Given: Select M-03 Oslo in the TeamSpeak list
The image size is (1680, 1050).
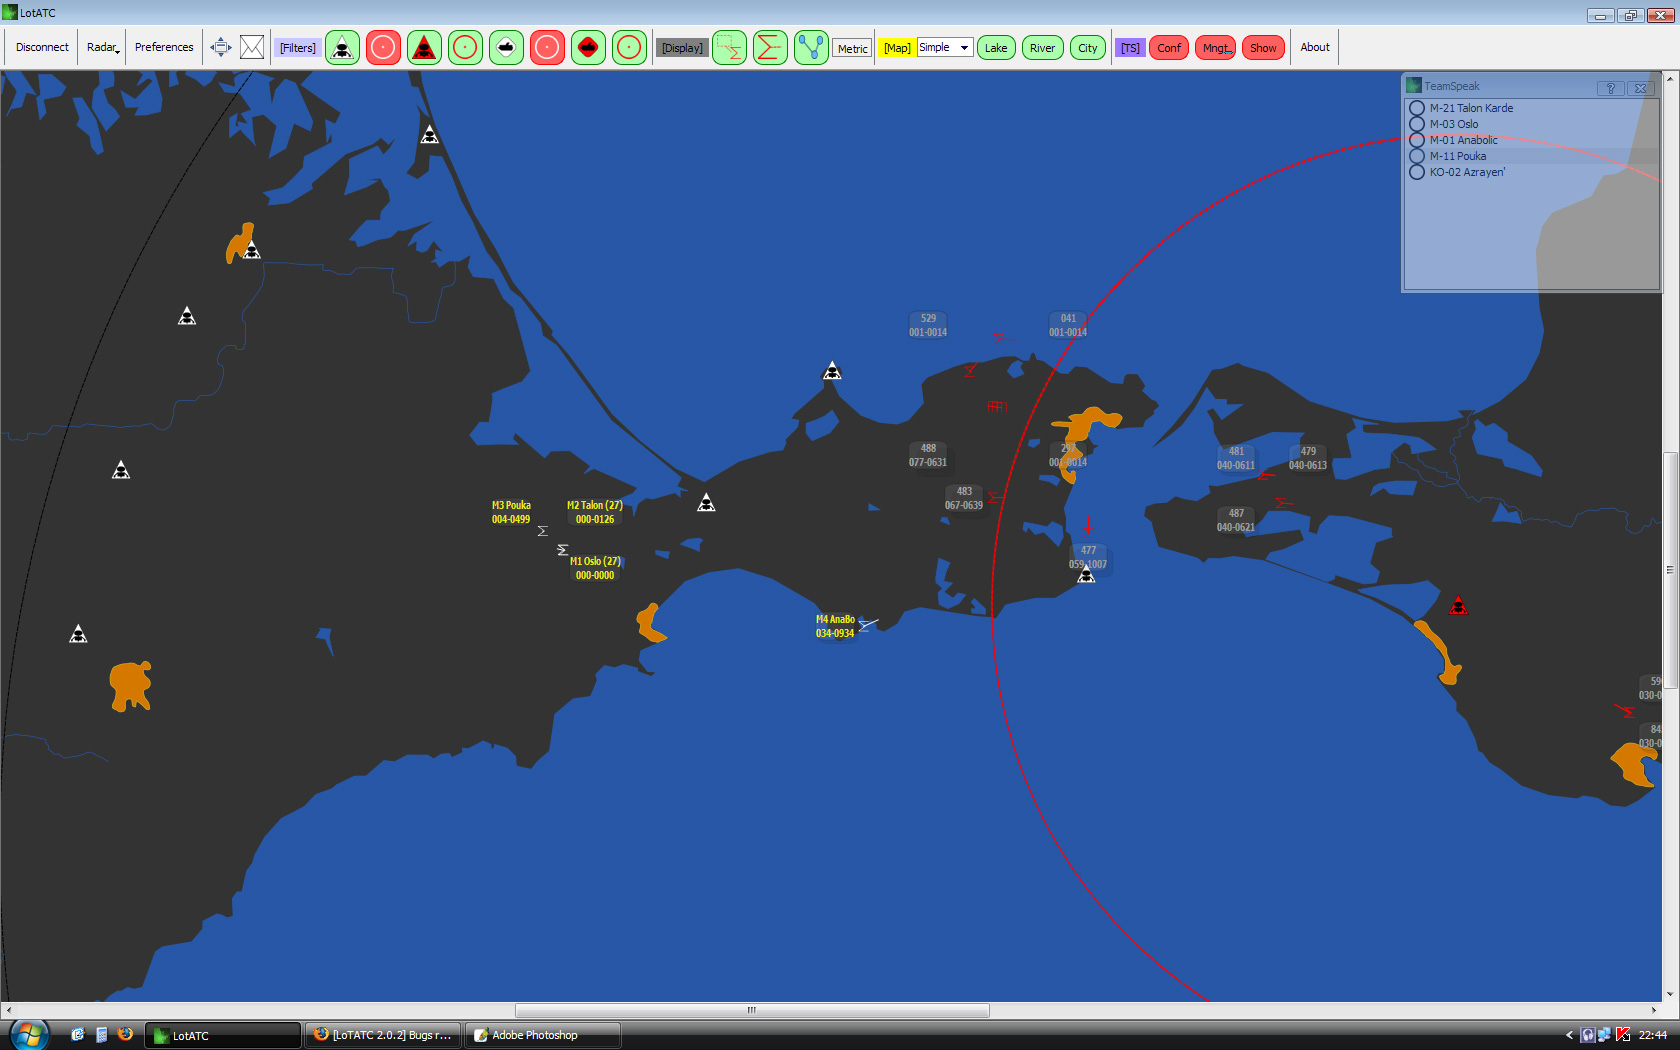Looking at the screenshot, I should coord(1453,124).
